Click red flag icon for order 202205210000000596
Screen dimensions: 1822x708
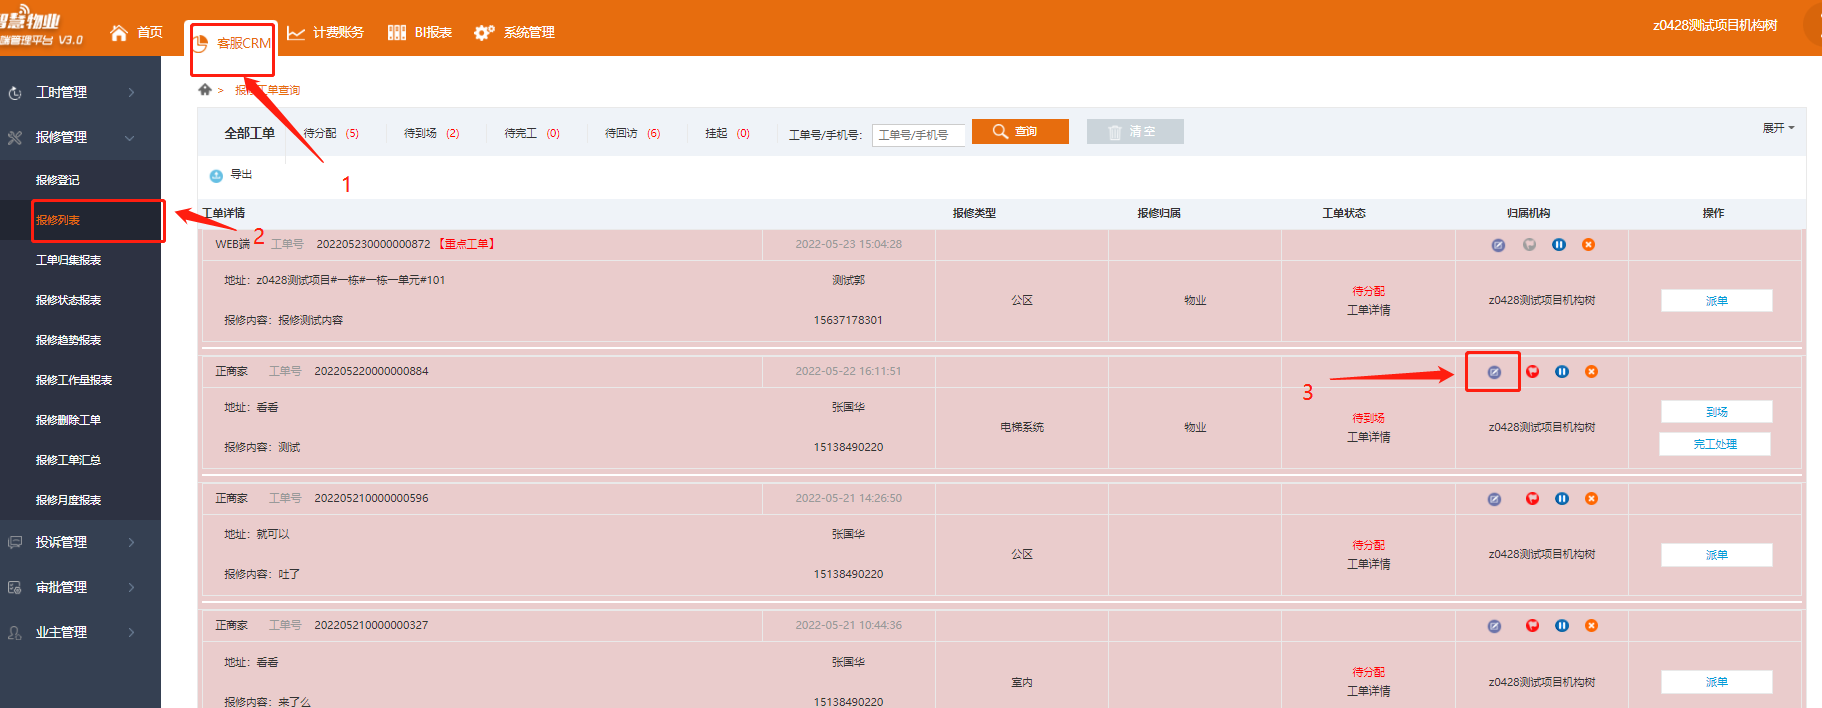coord(1532,499)
